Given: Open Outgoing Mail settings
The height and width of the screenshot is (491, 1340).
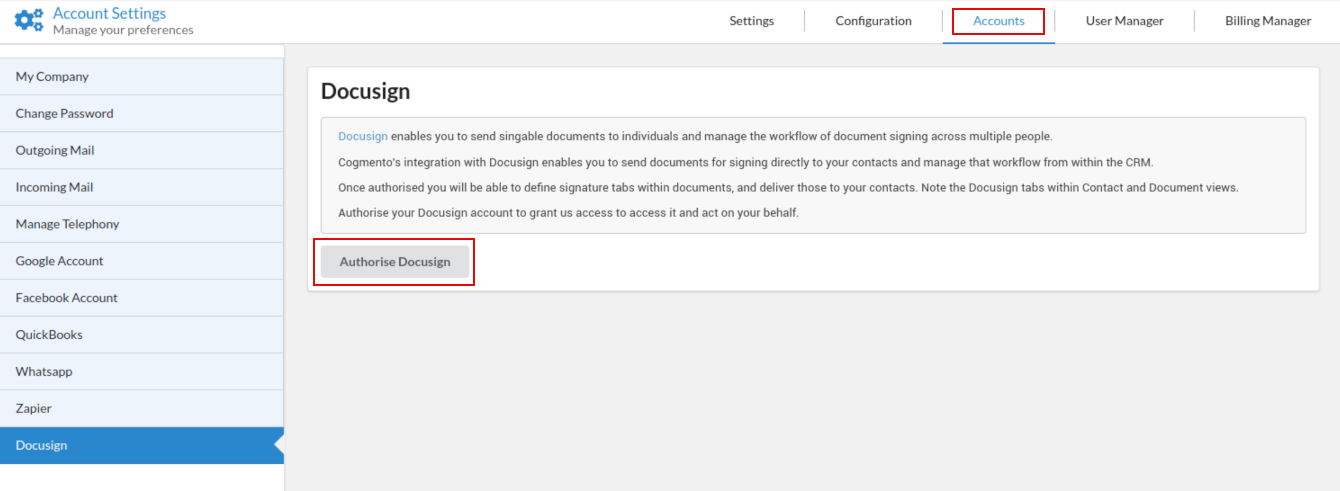Looking at the screenshot, I should pyautogui.click(x=55, y=151).
